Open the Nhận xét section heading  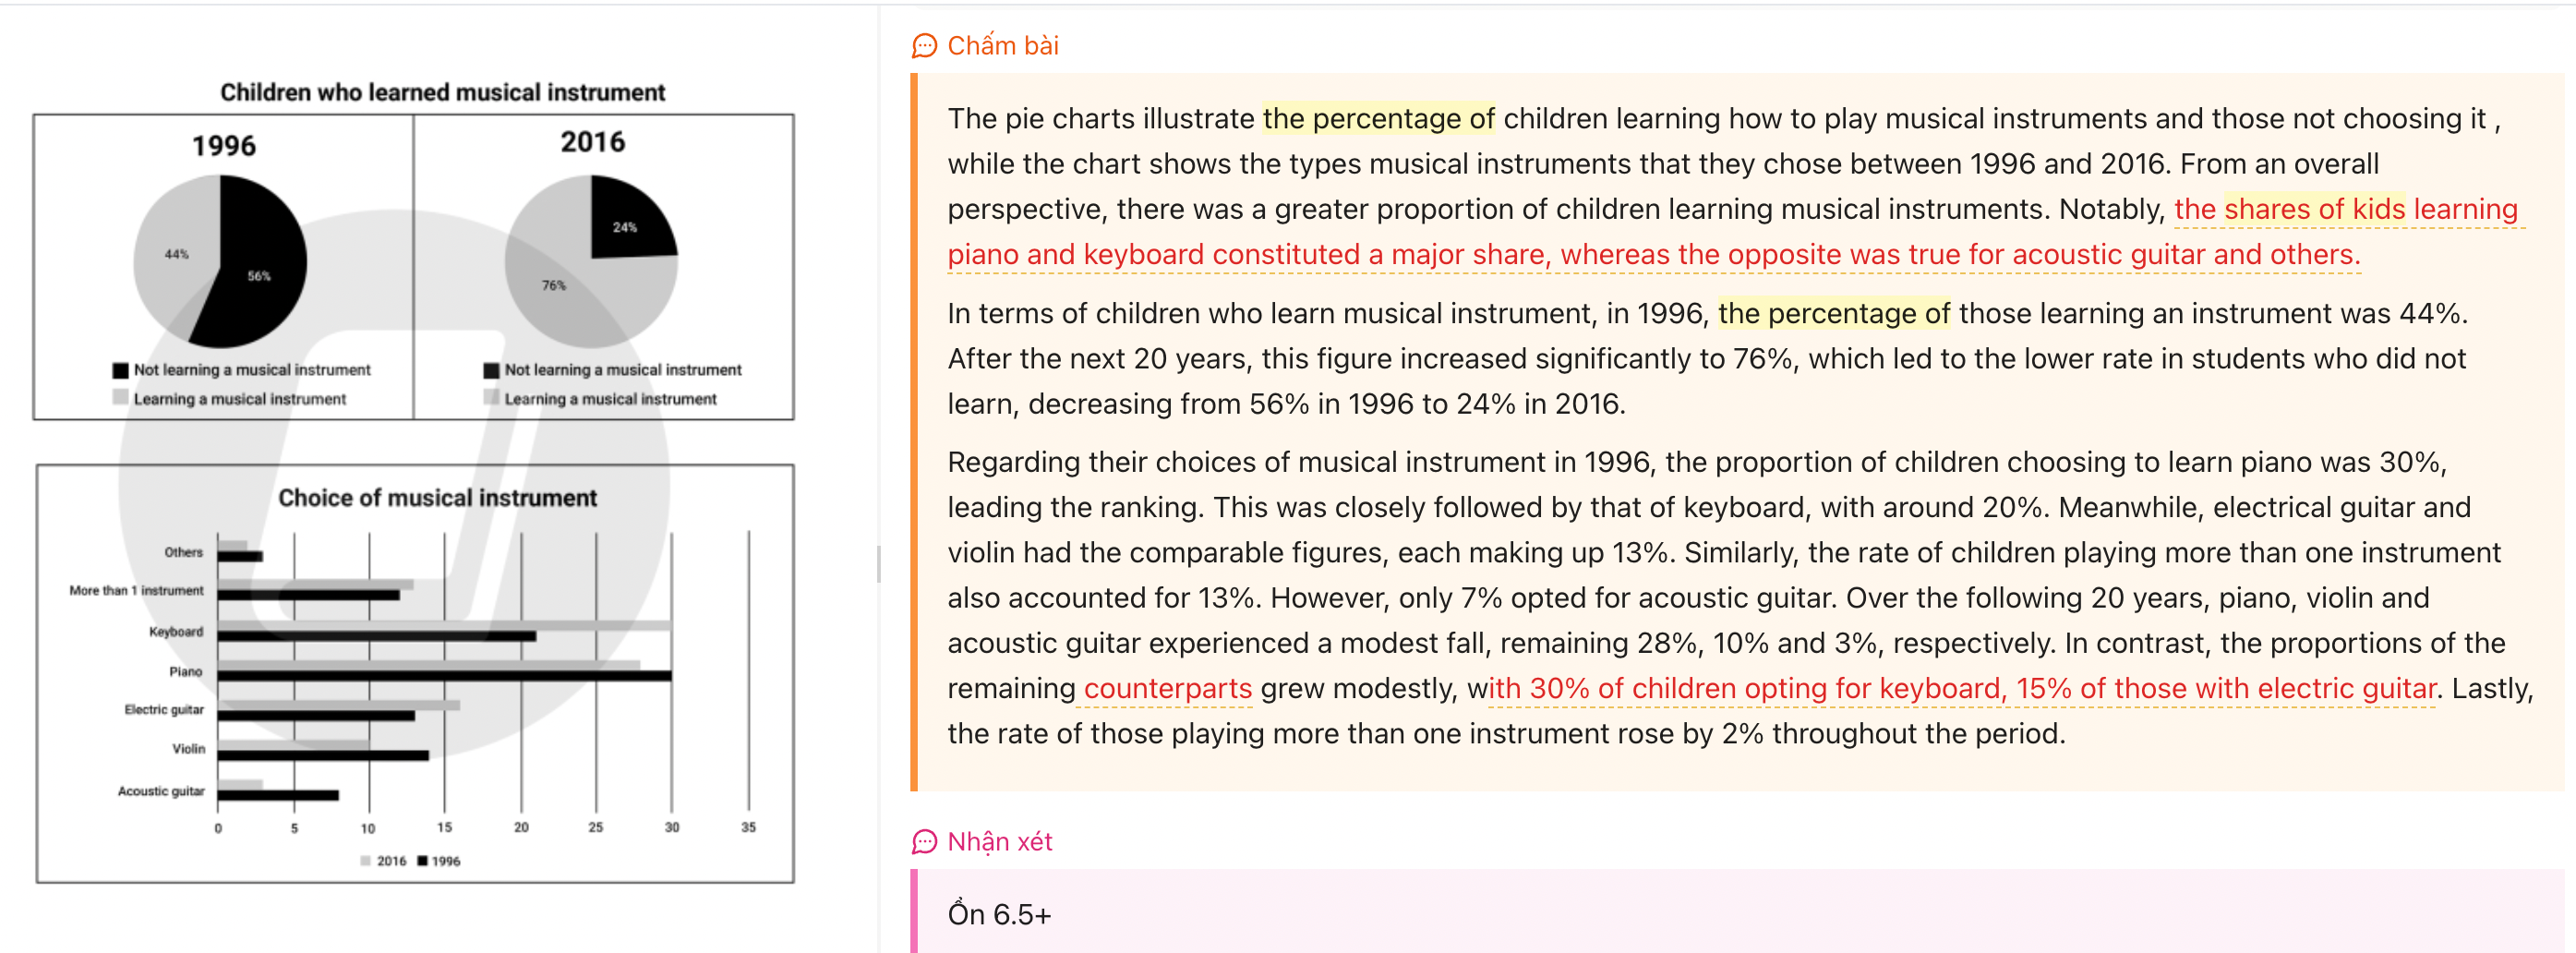click(999, 842)
